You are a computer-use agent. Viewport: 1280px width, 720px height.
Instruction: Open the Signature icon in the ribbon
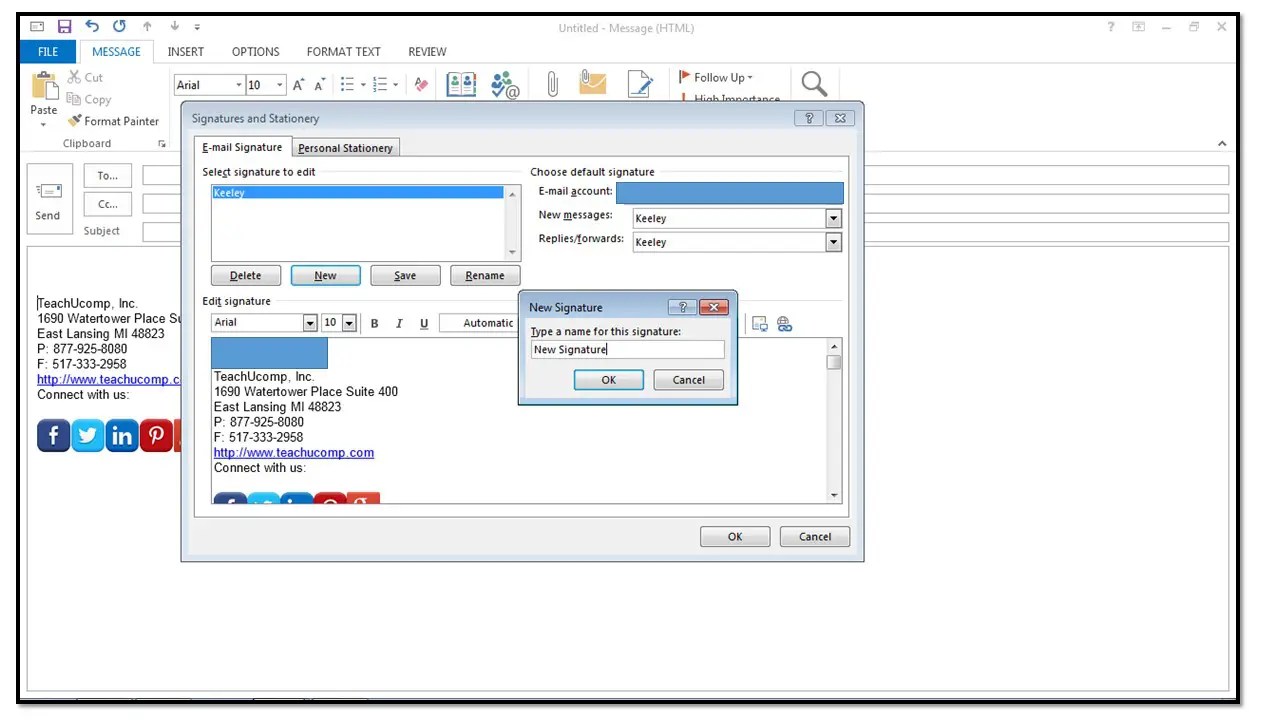click(640, 83)
